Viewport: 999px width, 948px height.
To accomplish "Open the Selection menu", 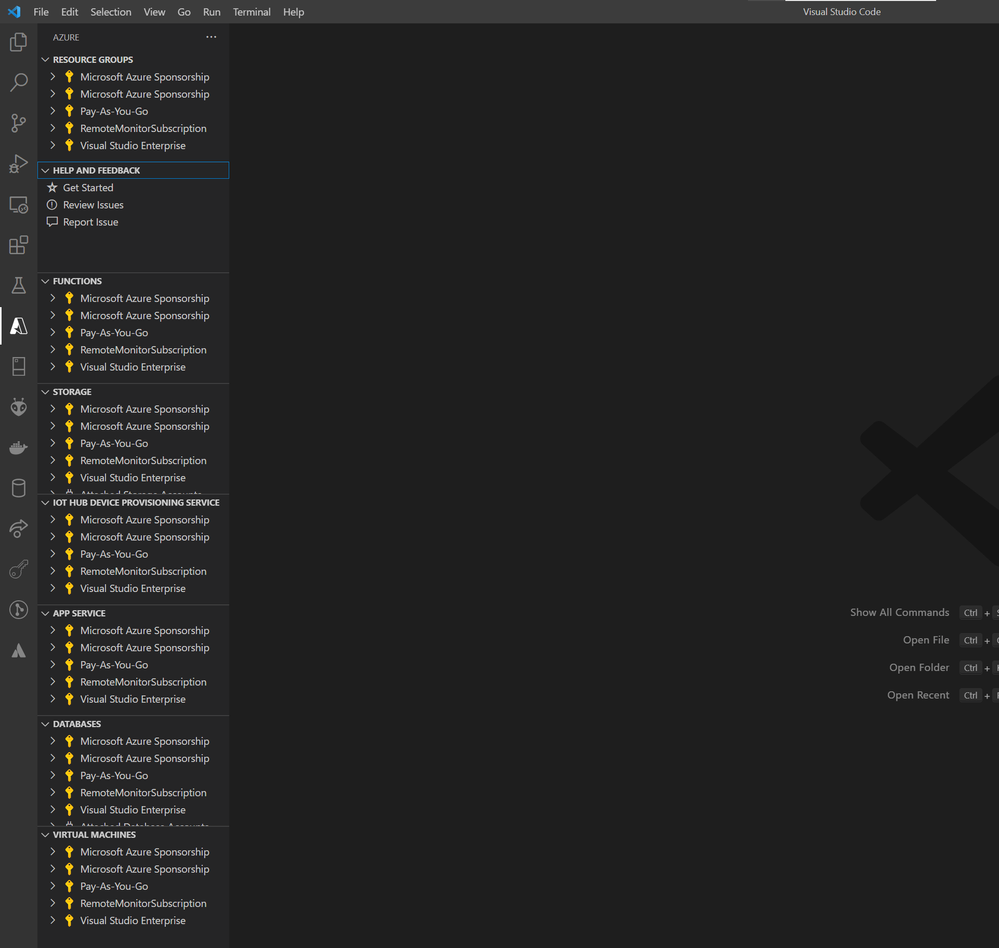I will click(111, 11).
